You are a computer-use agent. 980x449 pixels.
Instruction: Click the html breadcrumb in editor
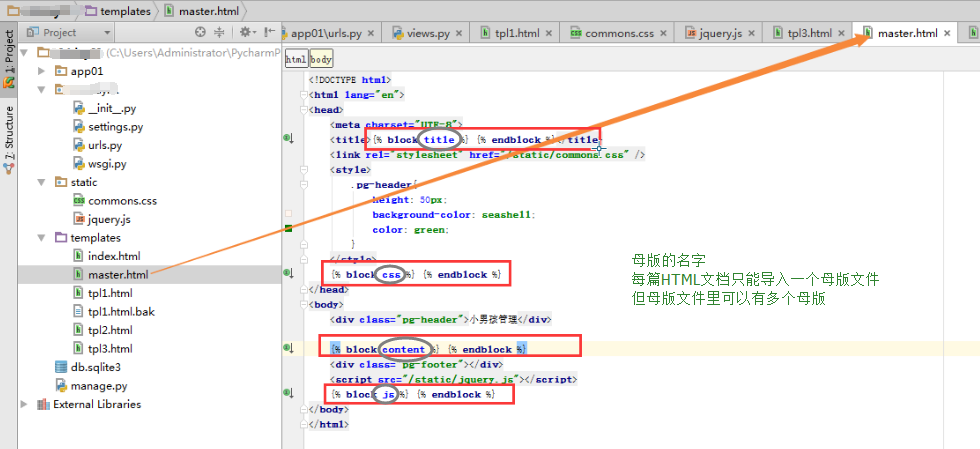pyautogui.click(x=296, y=59)
